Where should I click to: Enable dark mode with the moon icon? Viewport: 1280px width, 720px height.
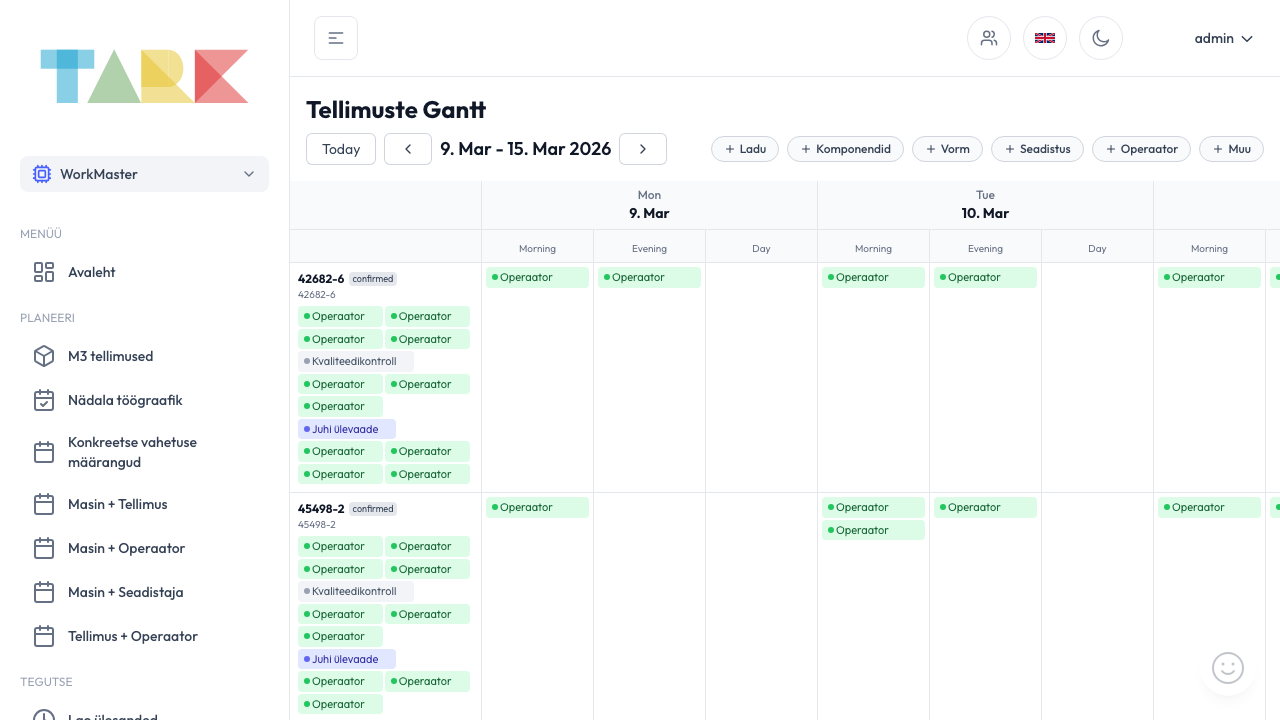point(1100,37)
